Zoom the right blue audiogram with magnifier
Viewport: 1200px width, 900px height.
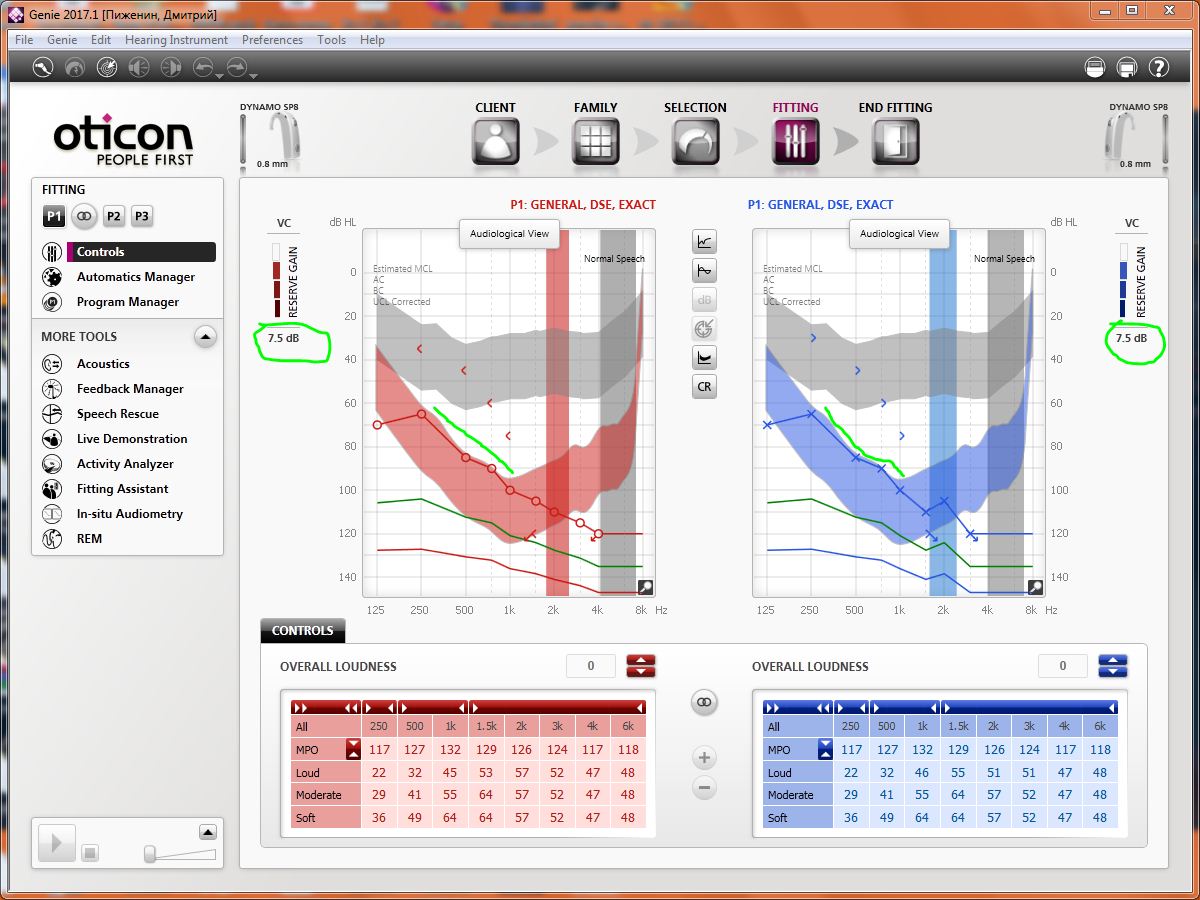1036,588
